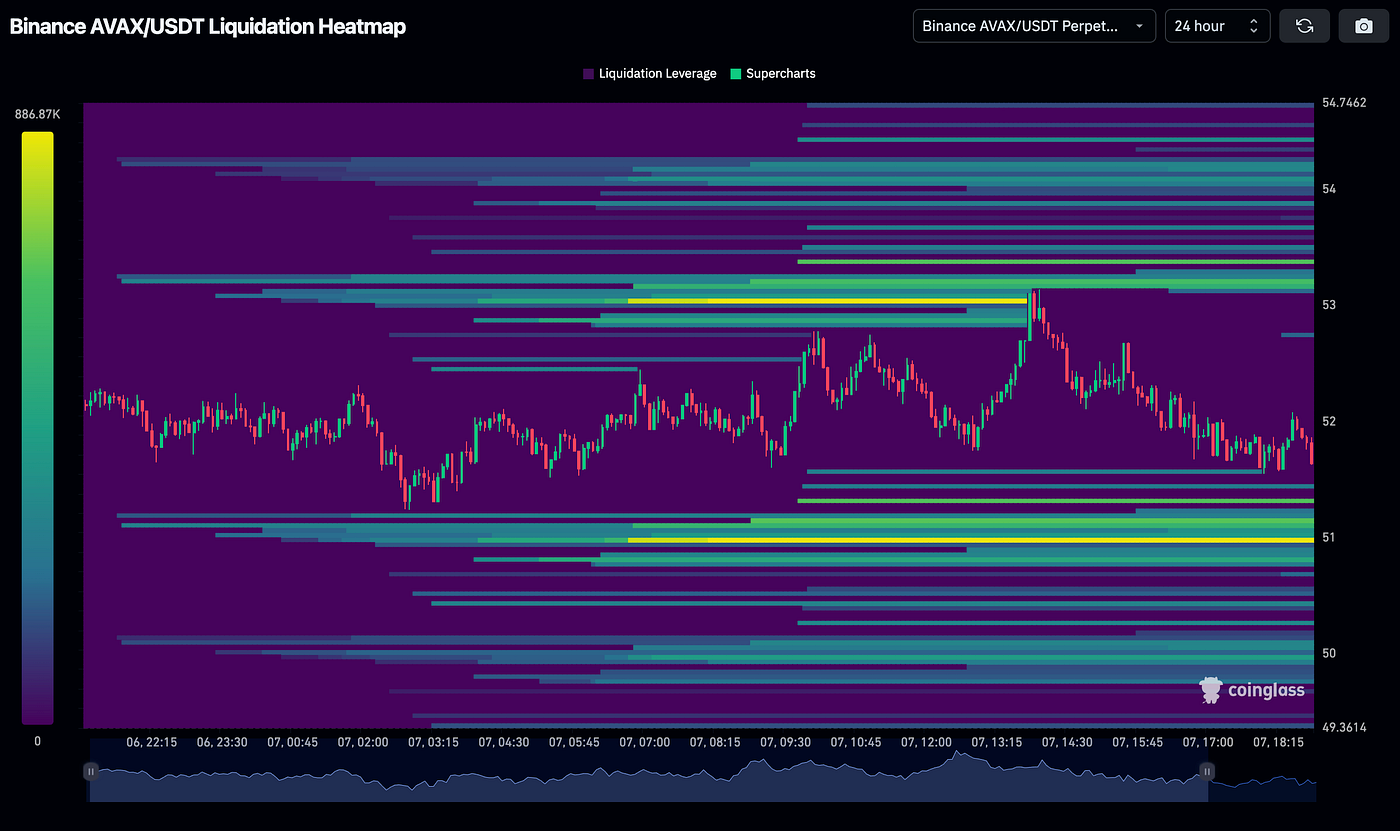Image resolution: width=1400 pixels, height=831 pixels.
Task: Click the 50 price axis label
Action: [x=1329, y=653]
